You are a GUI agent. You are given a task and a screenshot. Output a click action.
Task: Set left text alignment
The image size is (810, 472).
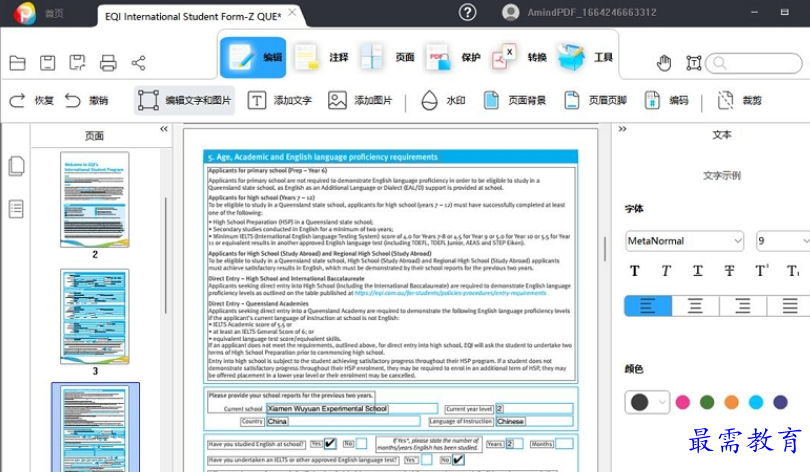[648, 306]
